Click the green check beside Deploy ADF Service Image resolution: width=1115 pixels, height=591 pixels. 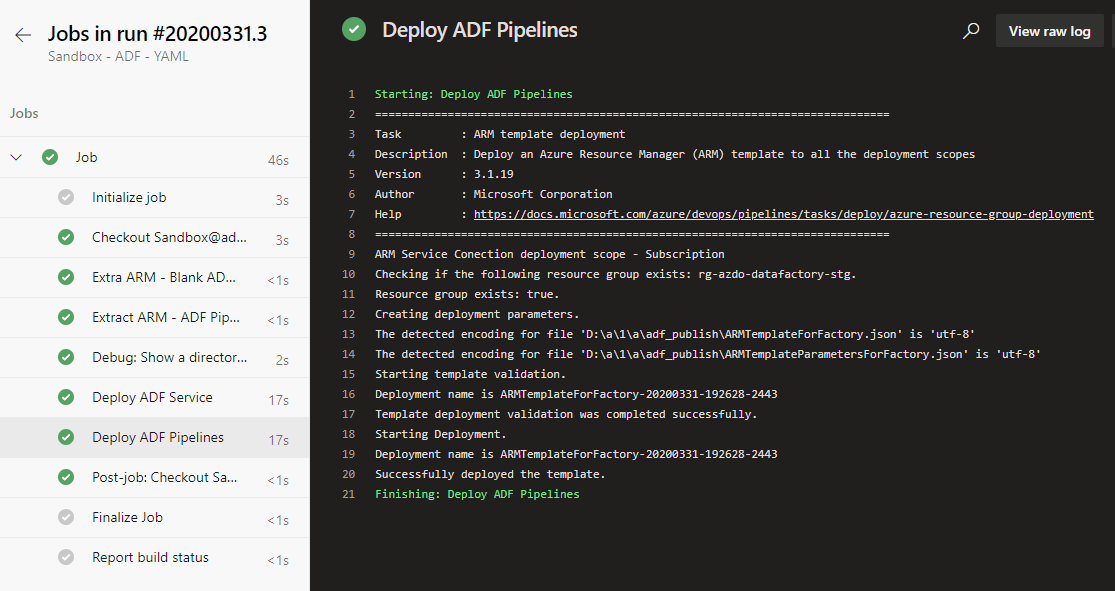coord(66,397)
